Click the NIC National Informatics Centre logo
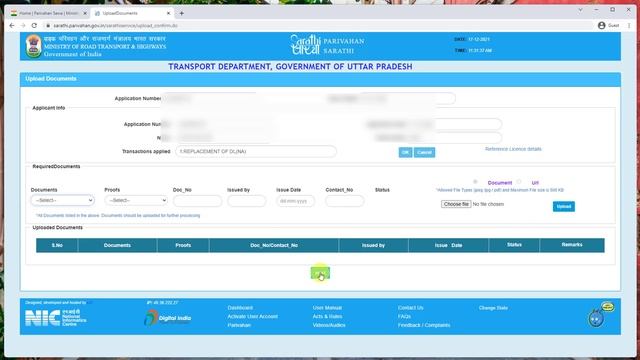The height and width of the screenshot is (360, 640). tap(56, 318)
